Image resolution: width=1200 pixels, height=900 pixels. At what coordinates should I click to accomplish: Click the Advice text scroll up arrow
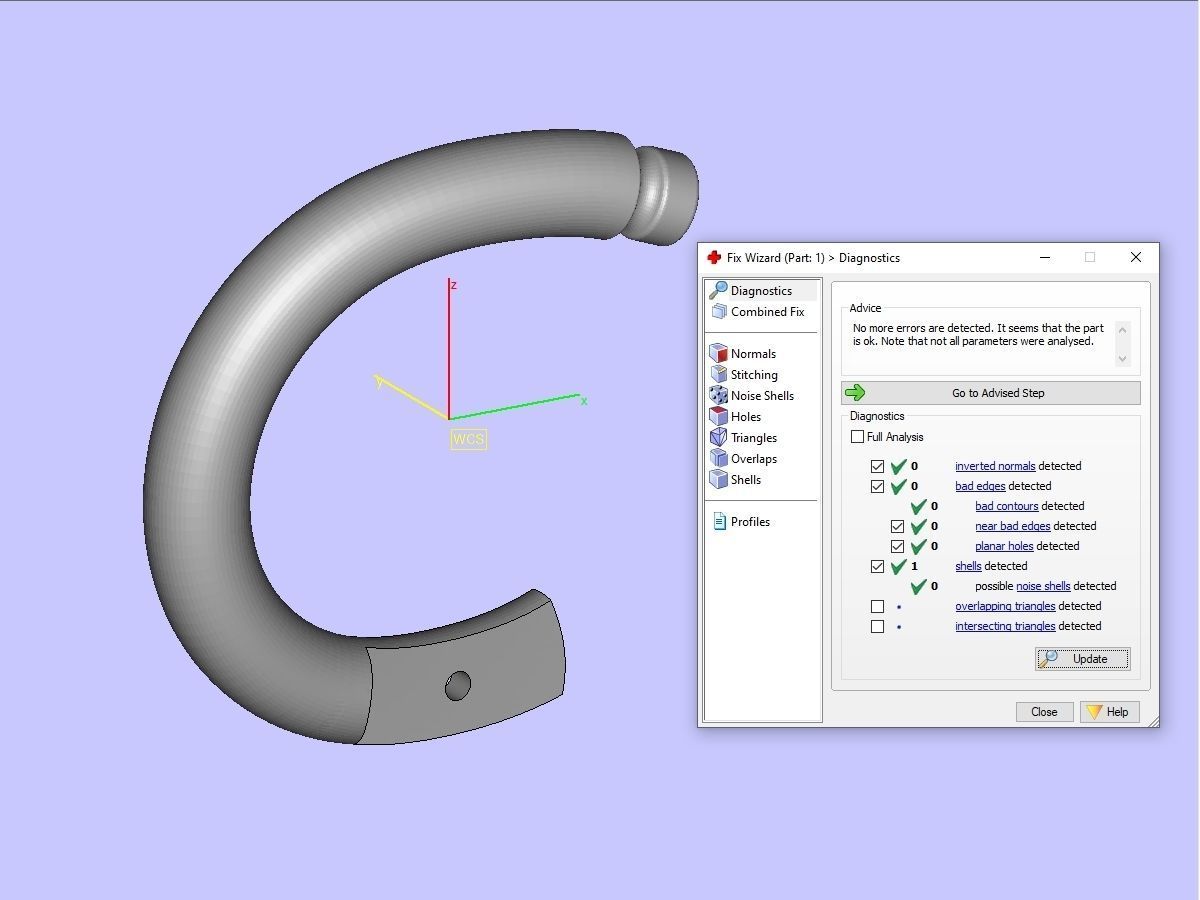(1122, 328)
